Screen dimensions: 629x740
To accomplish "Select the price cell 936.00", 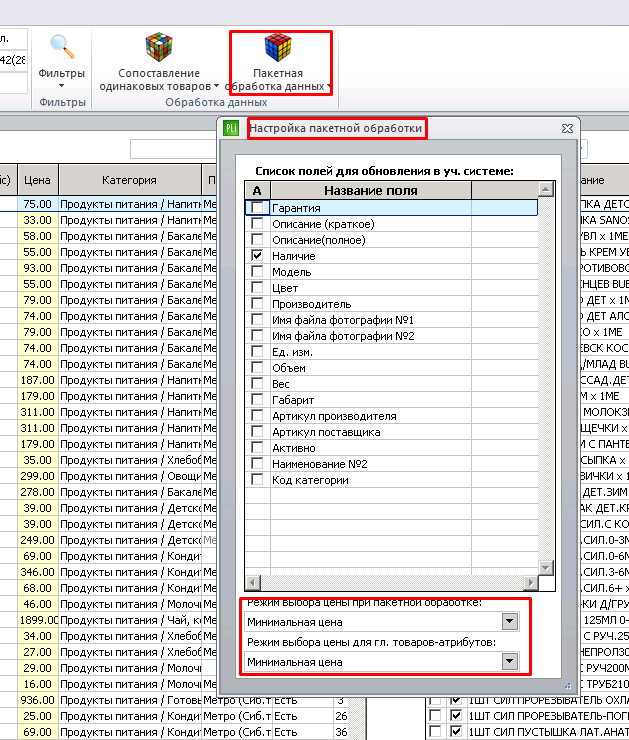I will pyautogui.click(x=38, y=700).
